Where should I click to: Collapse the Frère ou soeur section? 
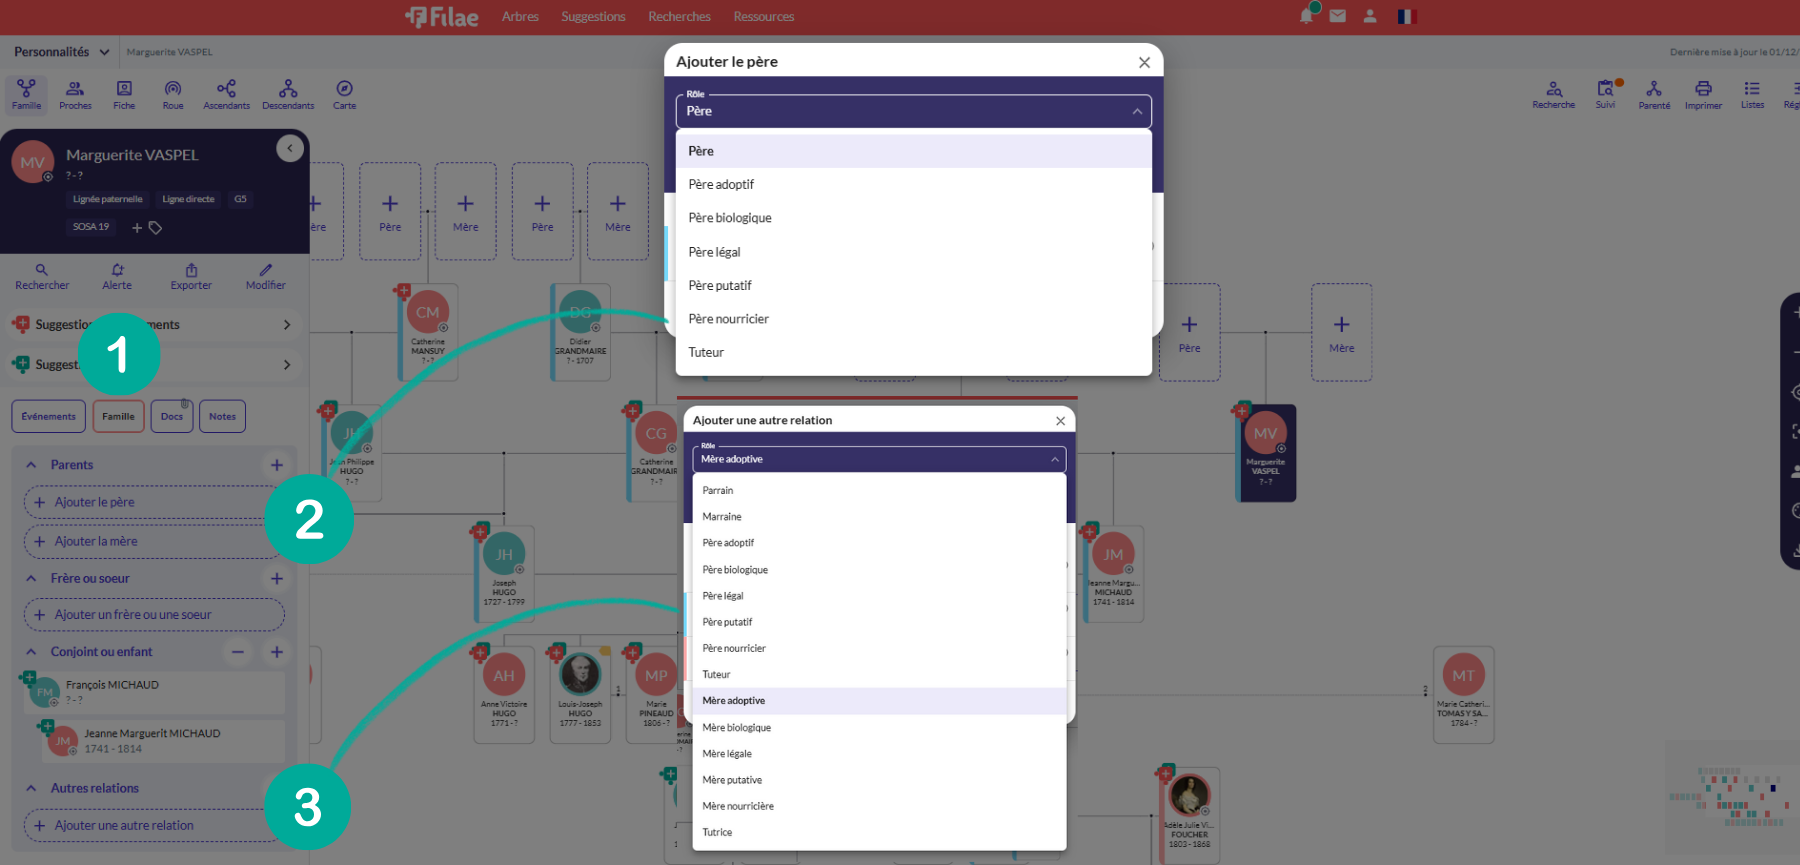(31, 578)
